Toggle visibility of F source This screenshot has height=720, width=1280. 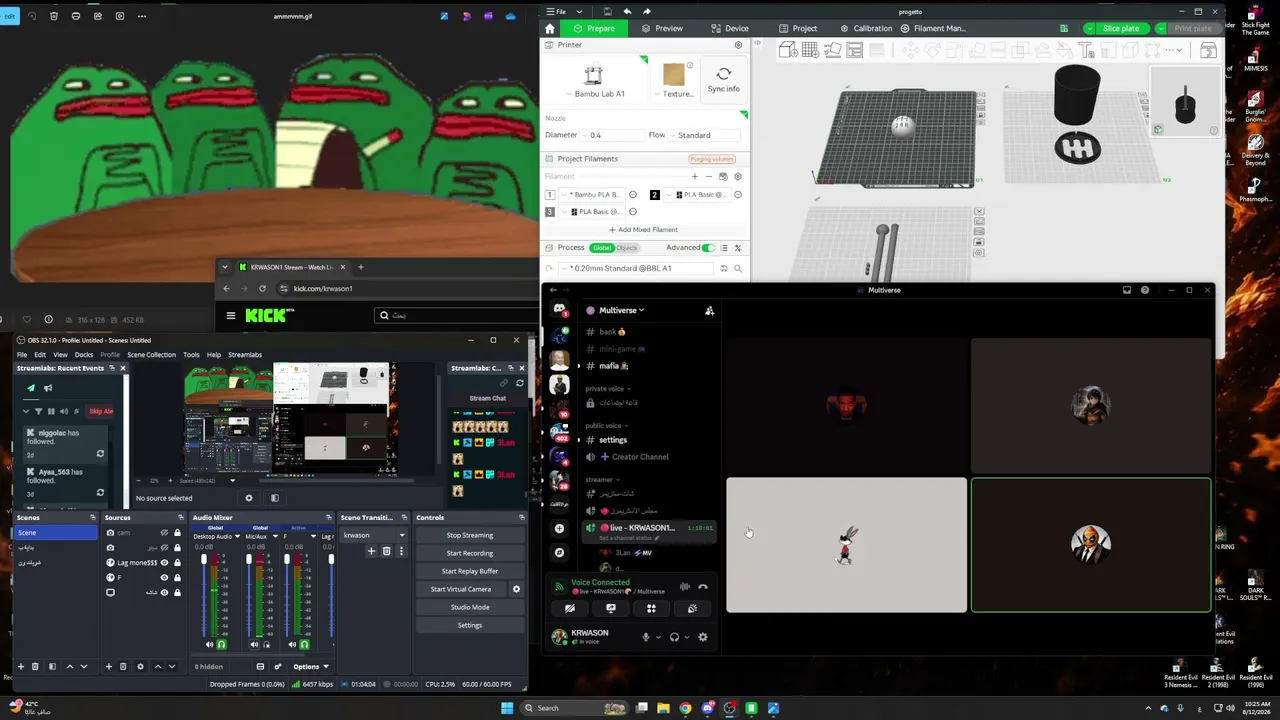tap(164, 577)
